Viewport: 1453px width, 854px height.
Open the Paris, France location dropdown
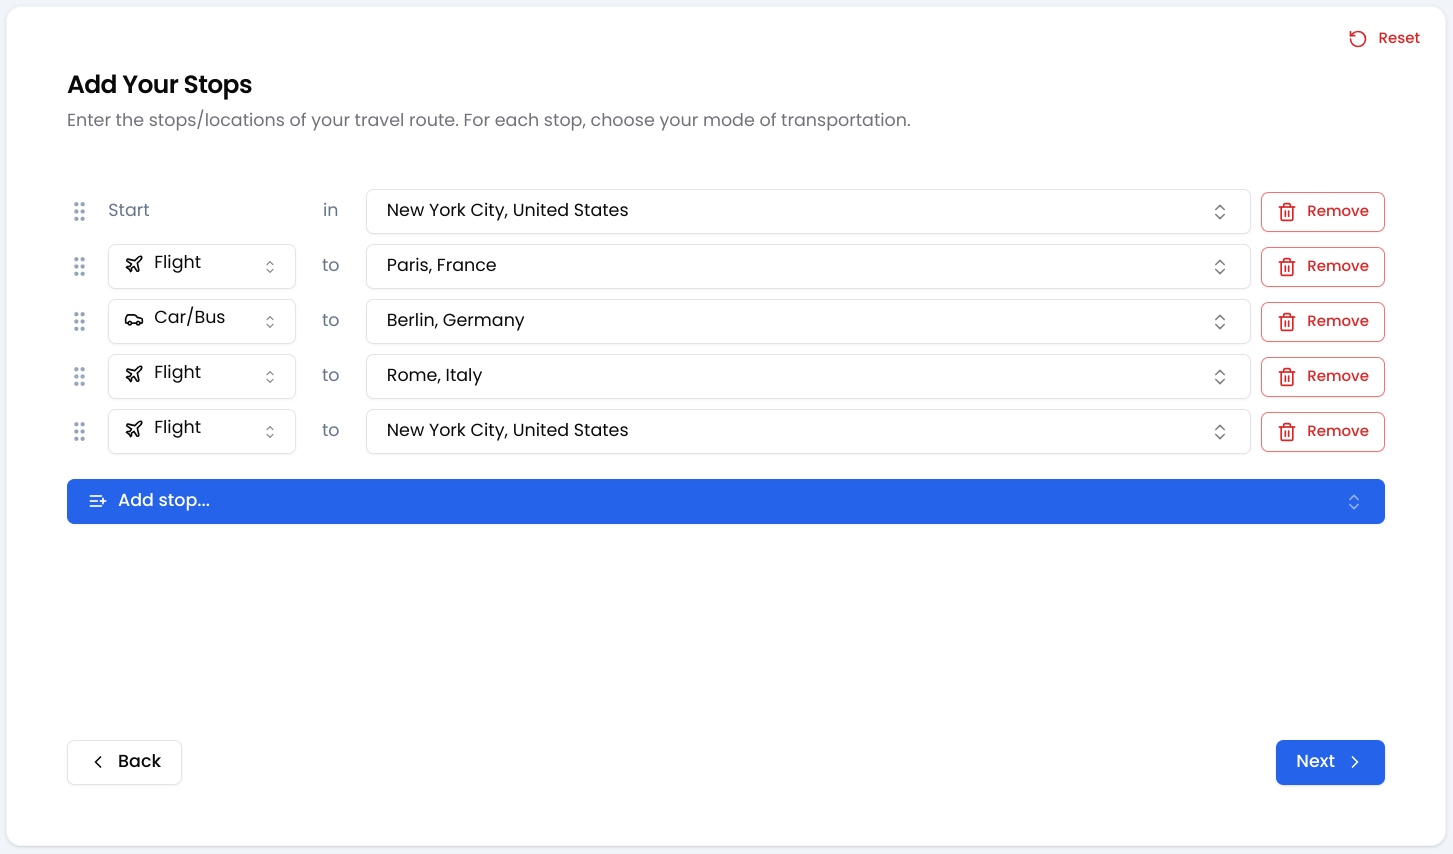click(807, 266)
